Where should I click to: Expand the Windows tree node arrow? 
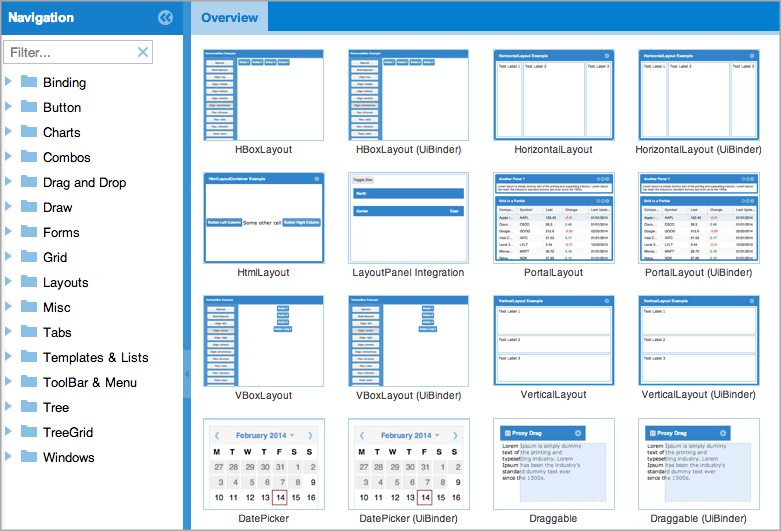pyautogui.click(x=8, y=456)
